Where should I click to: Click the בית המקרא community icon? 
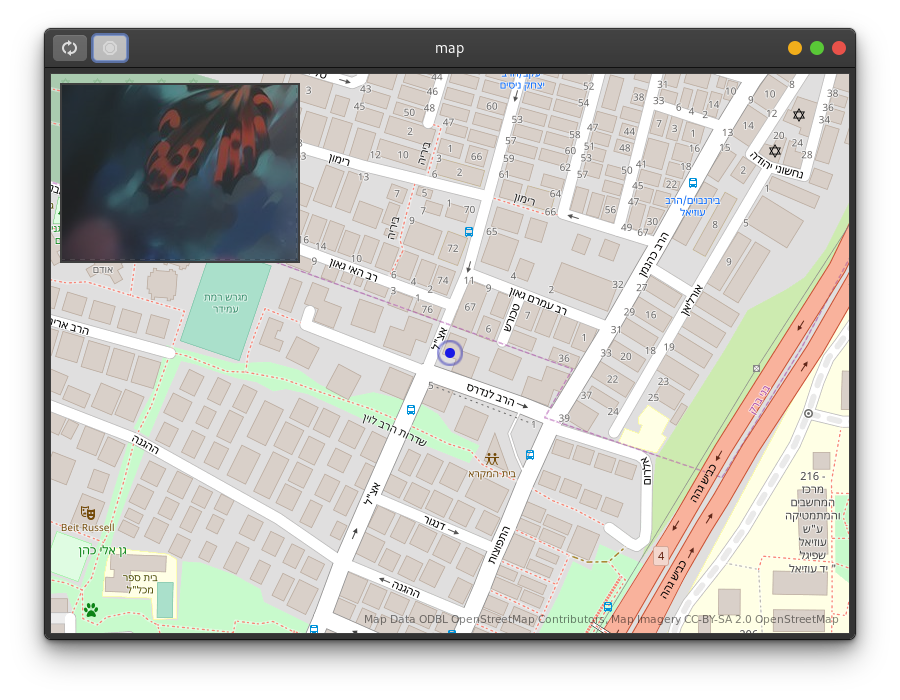pos(491,459)
